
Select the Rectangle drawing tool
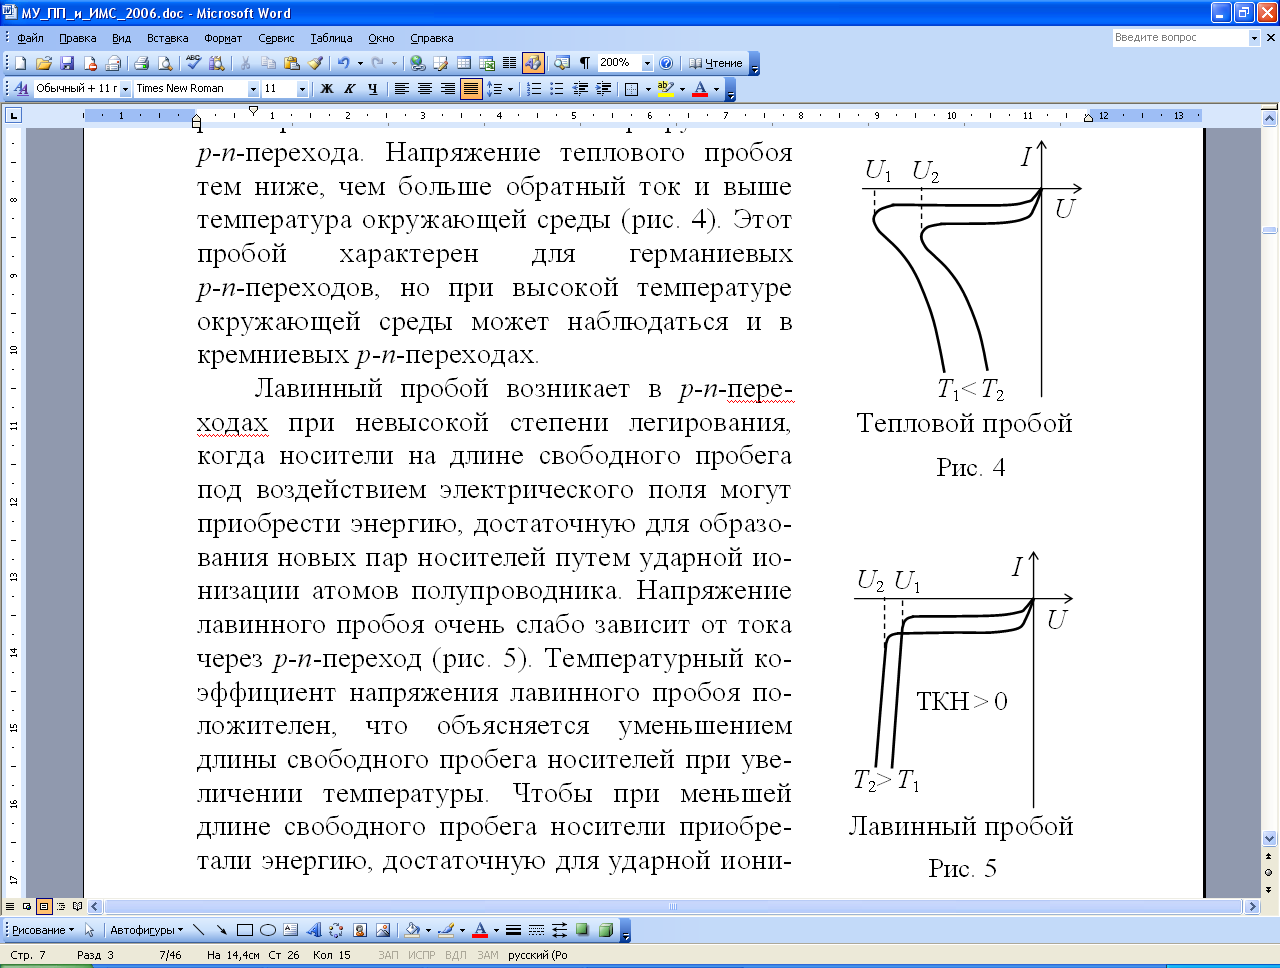(244, 930)
